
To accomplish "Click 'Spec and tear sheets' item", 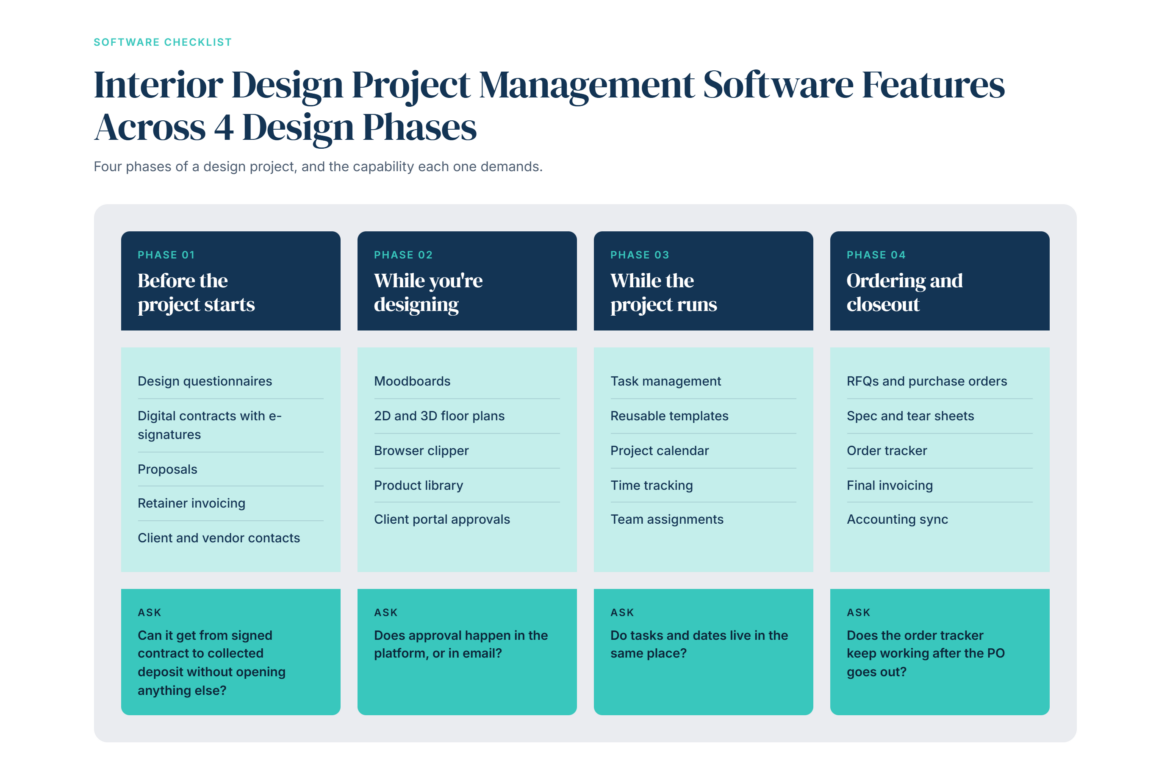I will coord(910,416).
